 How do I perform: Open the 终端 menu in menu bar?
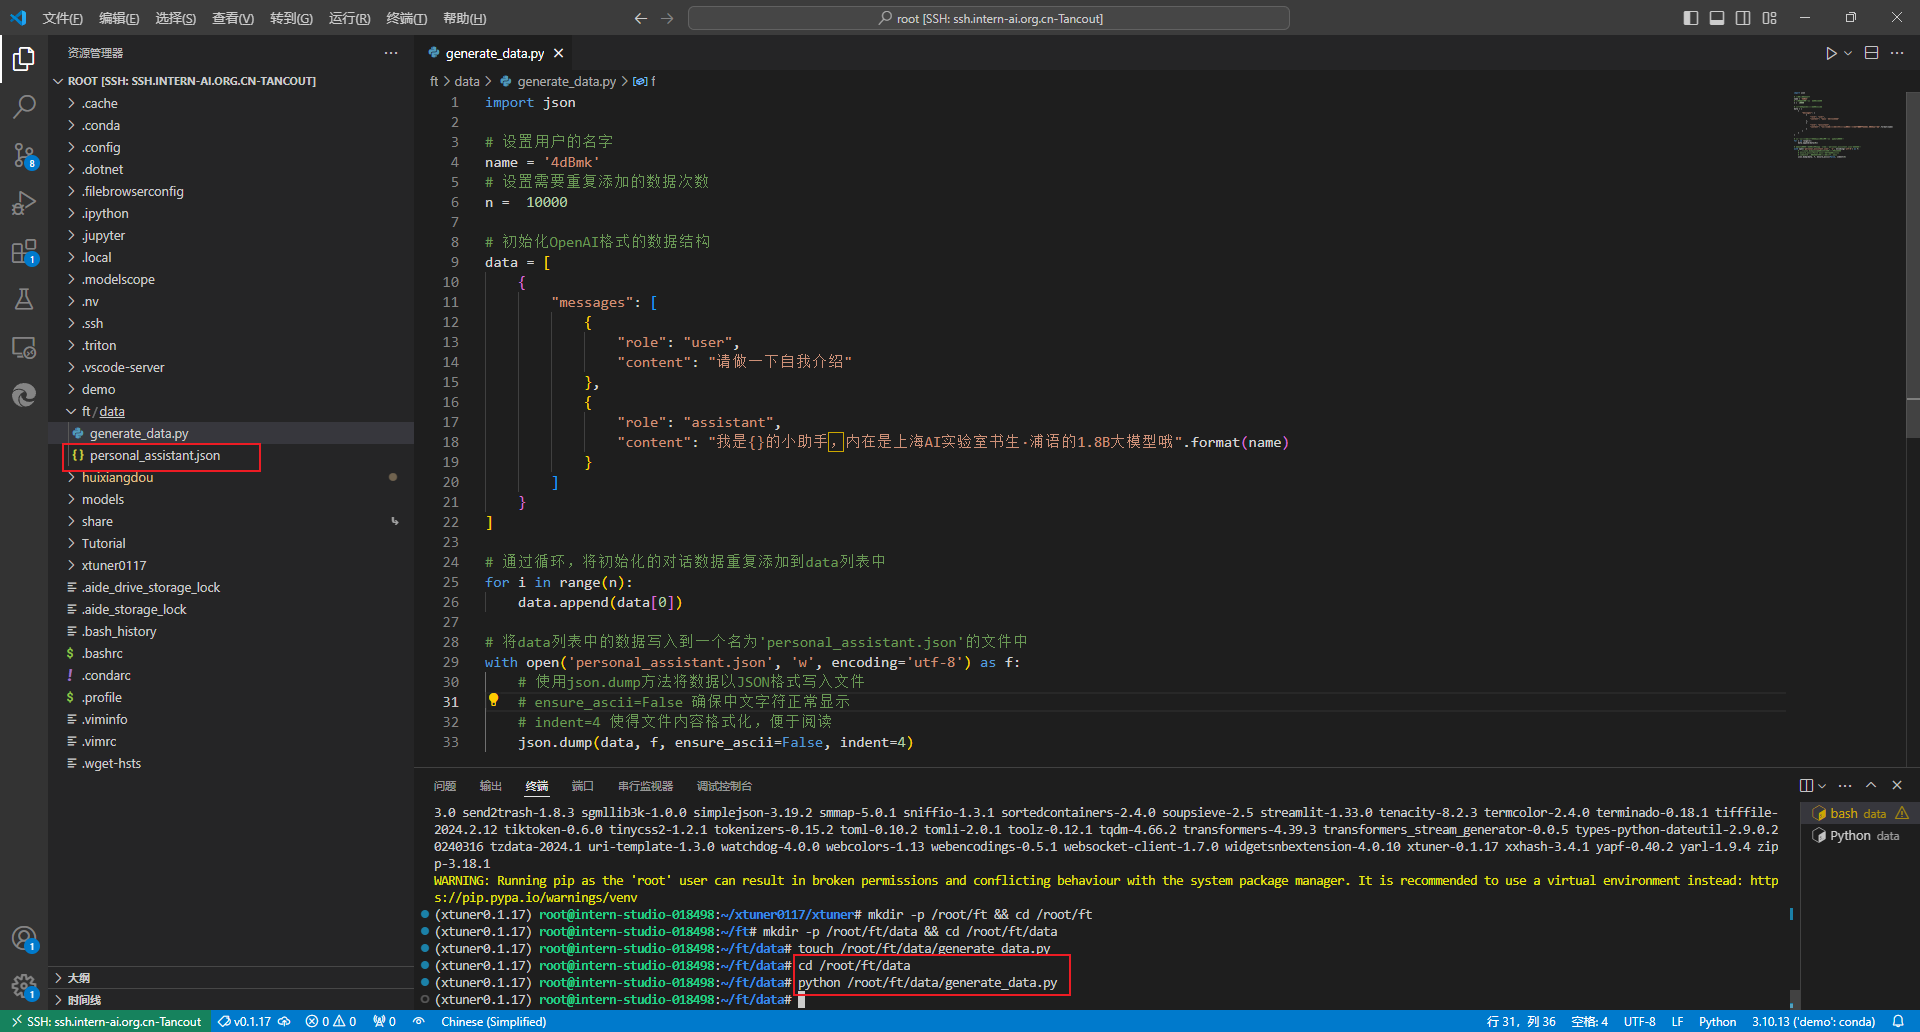click(406, 18)
